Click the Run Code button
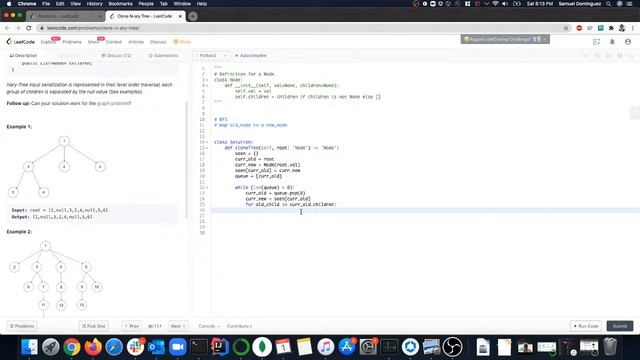This screenshot has height=360, width=640. click(586, 326)
